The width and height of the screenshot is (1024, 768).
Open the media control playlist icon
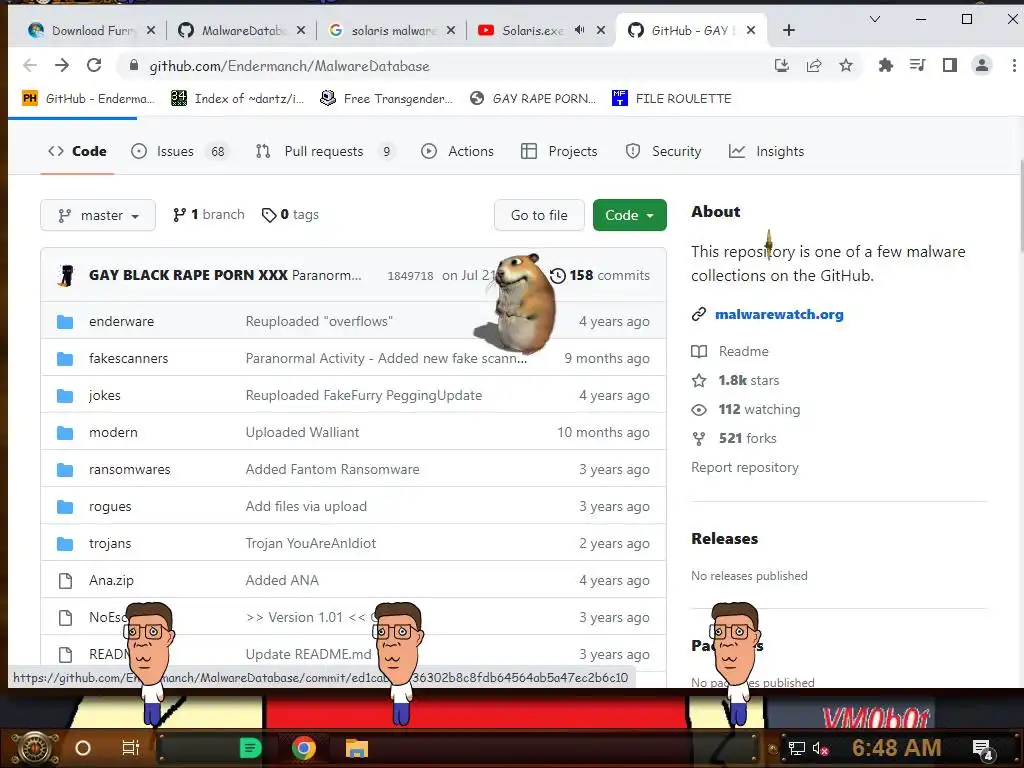[918, 65]
